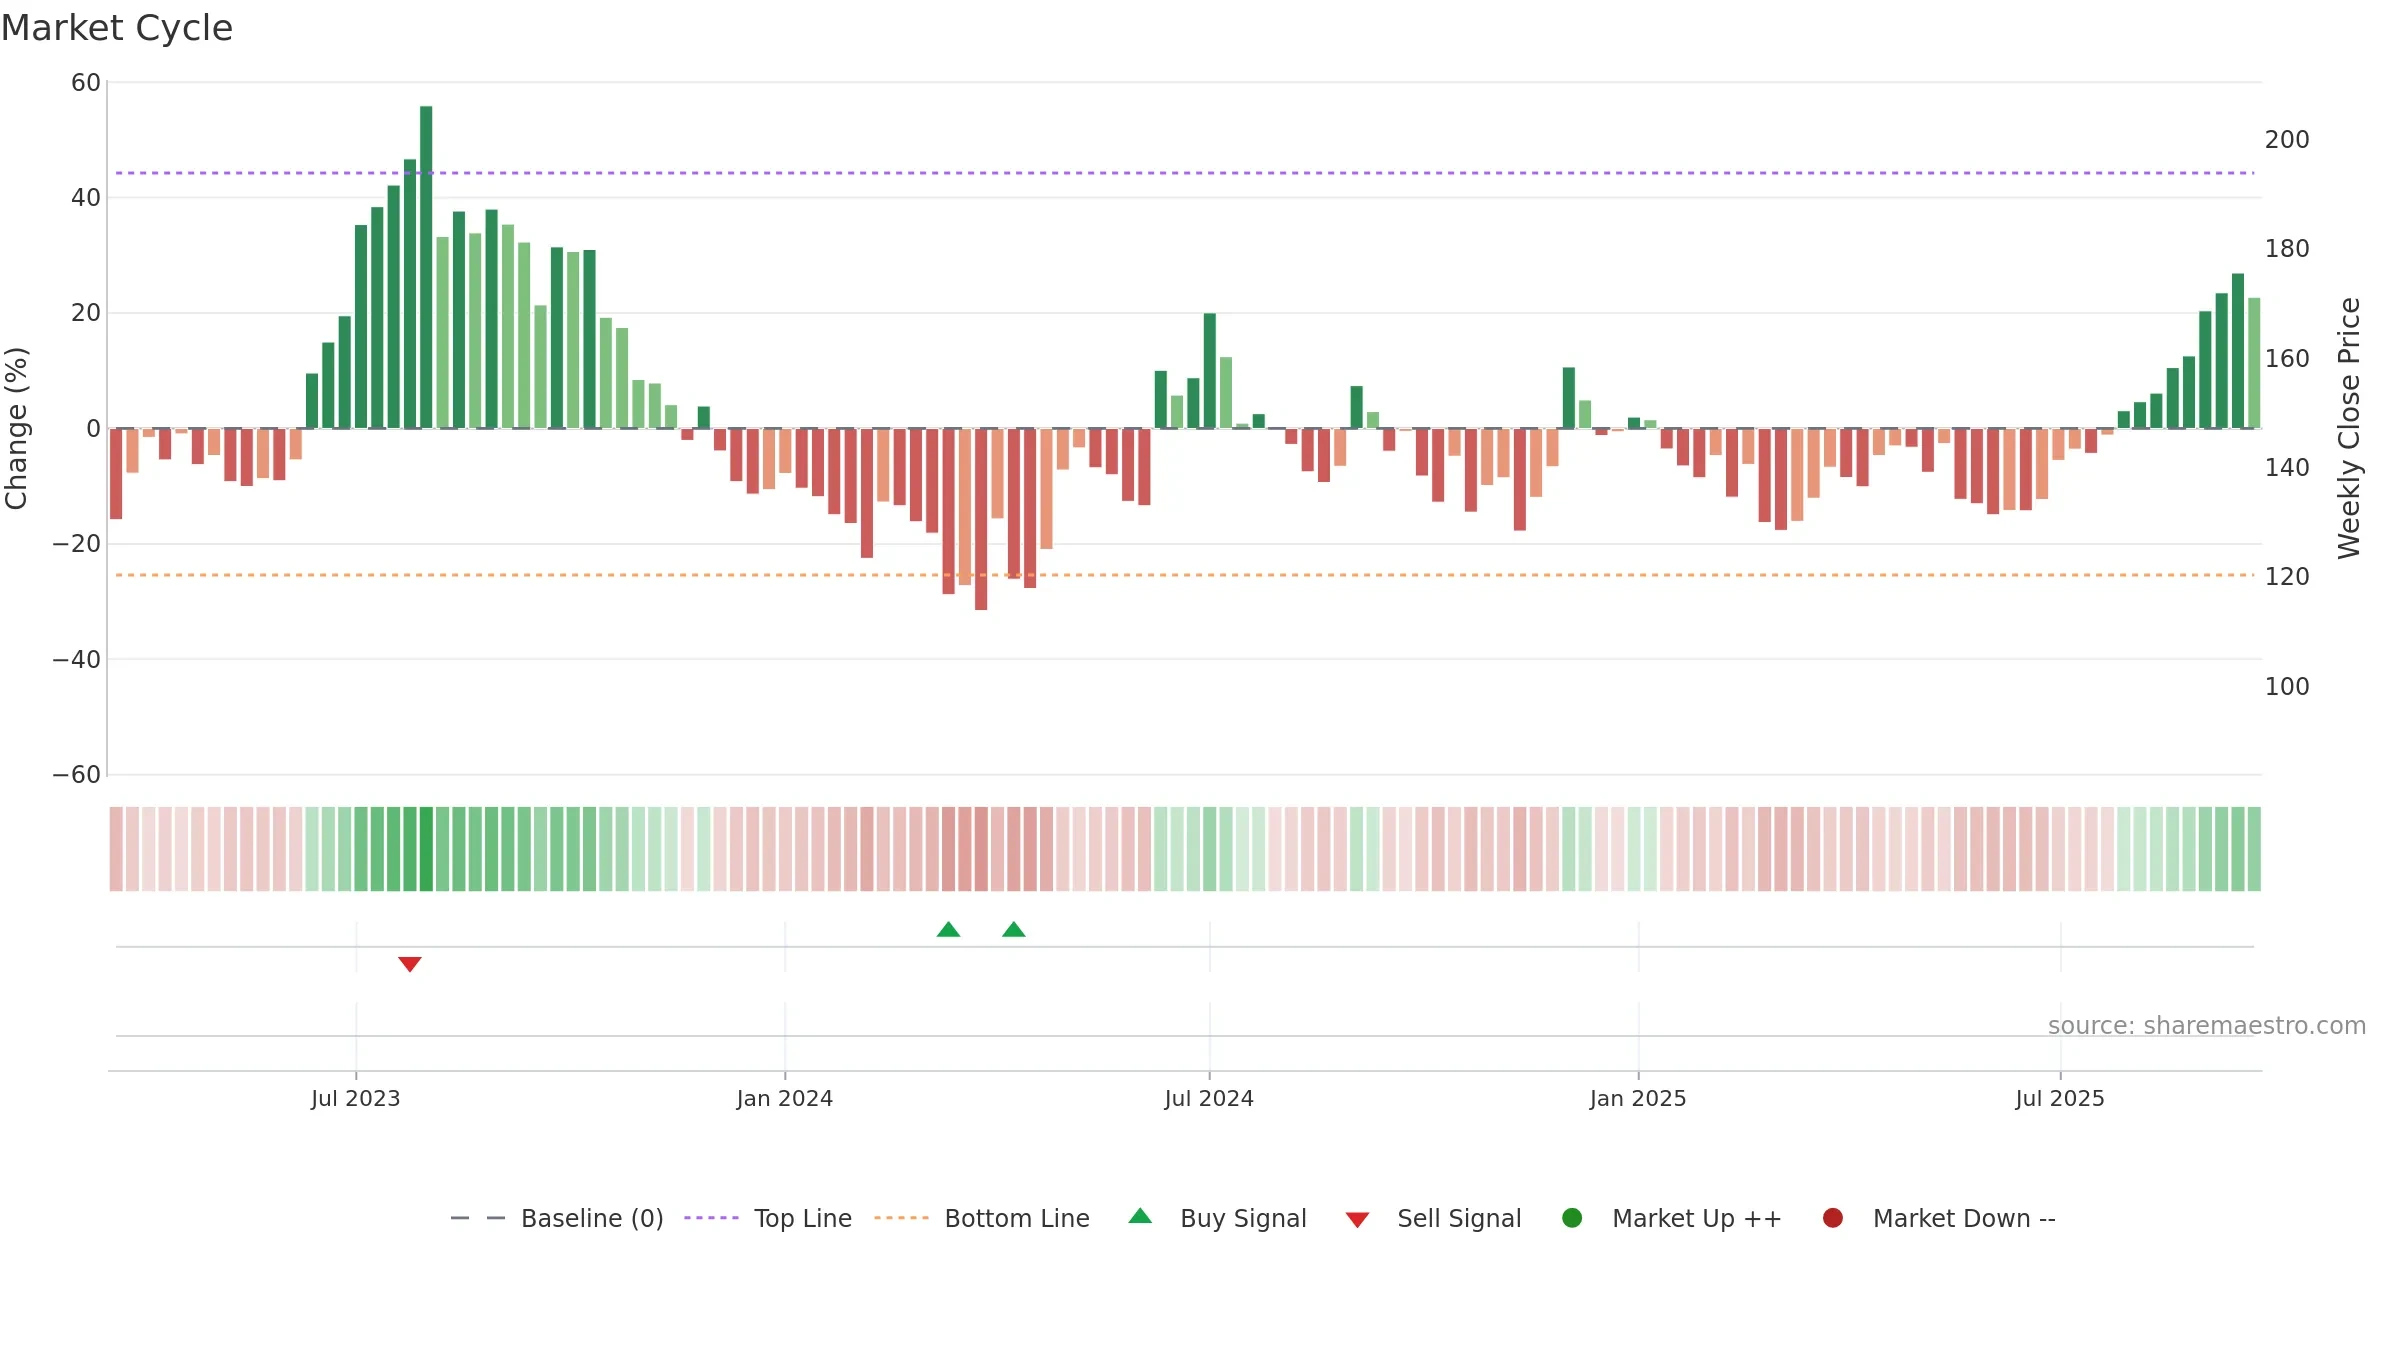Click the 60 tick on the left axis

click(86, 83)
